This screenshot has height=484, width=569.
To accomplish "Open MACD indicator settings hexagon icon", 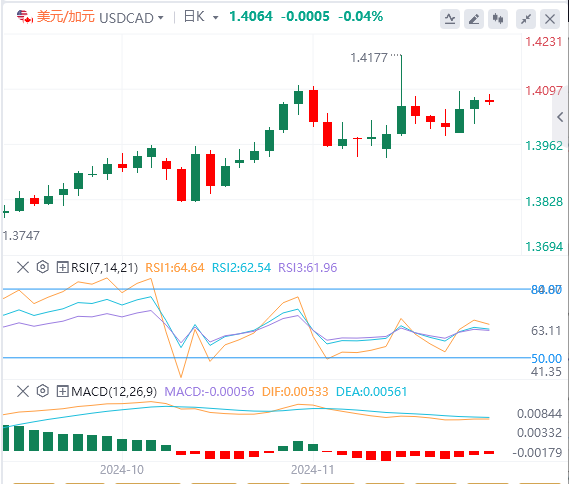I will click(x=43, y=391).
